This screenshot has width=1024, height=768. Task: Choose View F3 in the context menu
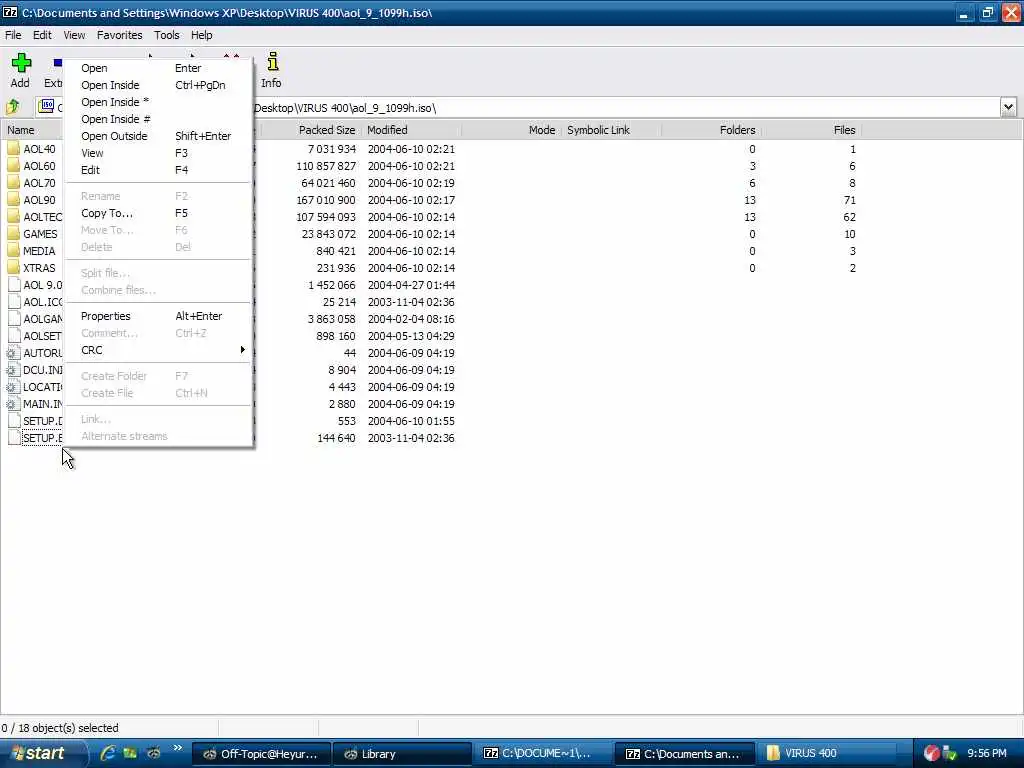coord(159,153)
